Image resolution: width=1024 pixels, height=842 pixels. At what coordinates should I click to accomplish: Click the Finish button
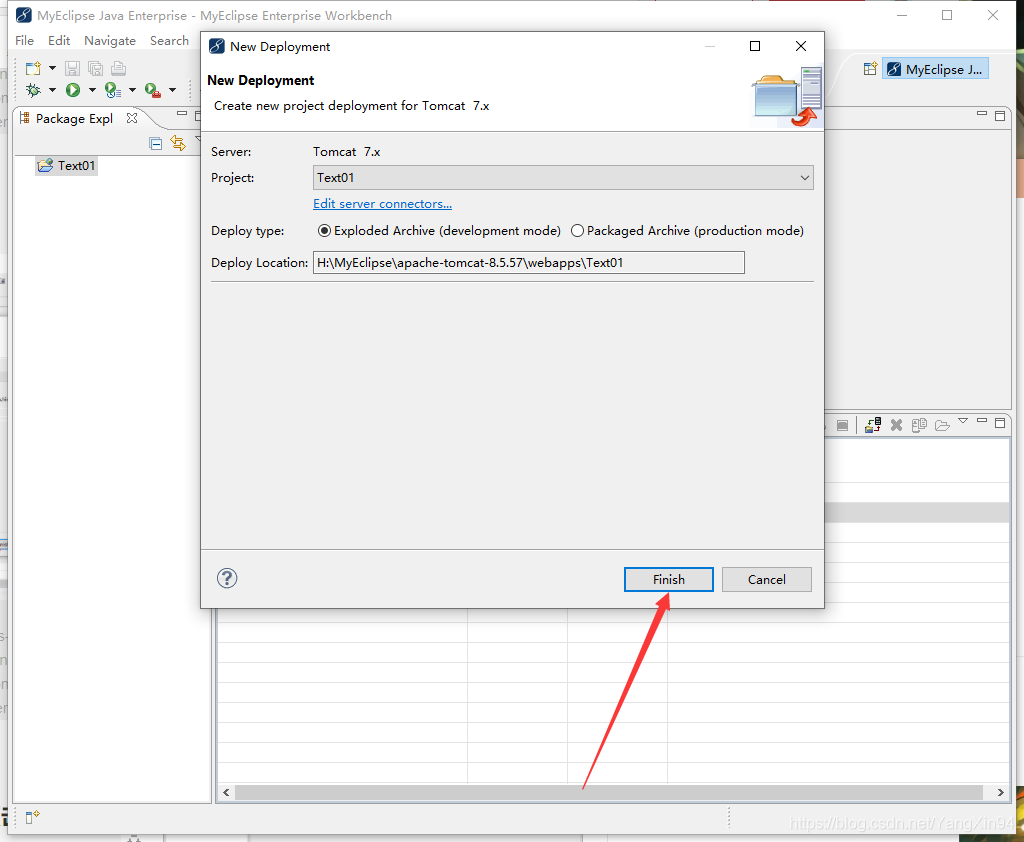(669, 579)
